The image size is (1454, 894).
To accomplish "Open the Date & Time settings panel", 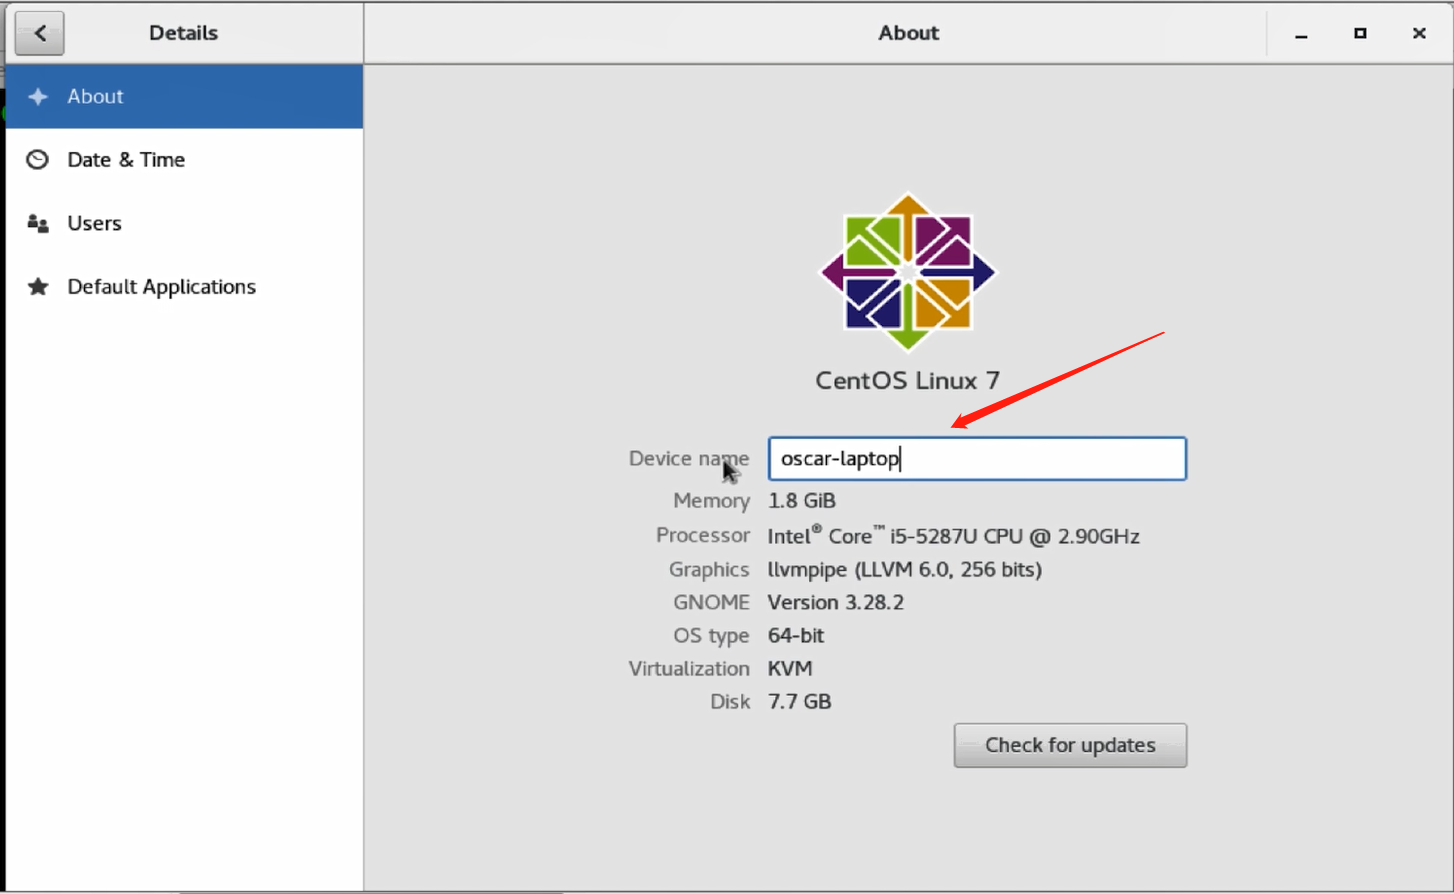I will click(x=184, y=160).
